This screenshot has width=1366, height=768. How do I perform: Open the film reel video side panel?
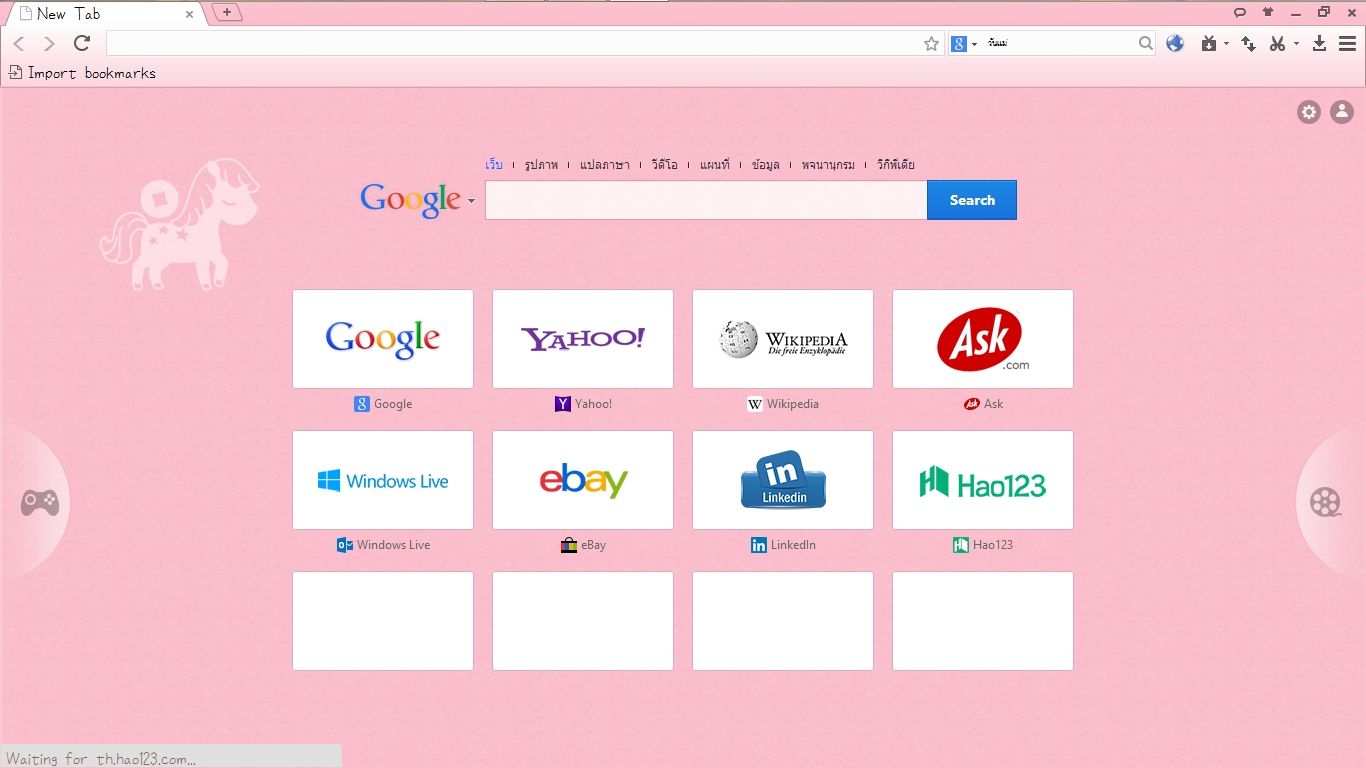pos(1326,502)
